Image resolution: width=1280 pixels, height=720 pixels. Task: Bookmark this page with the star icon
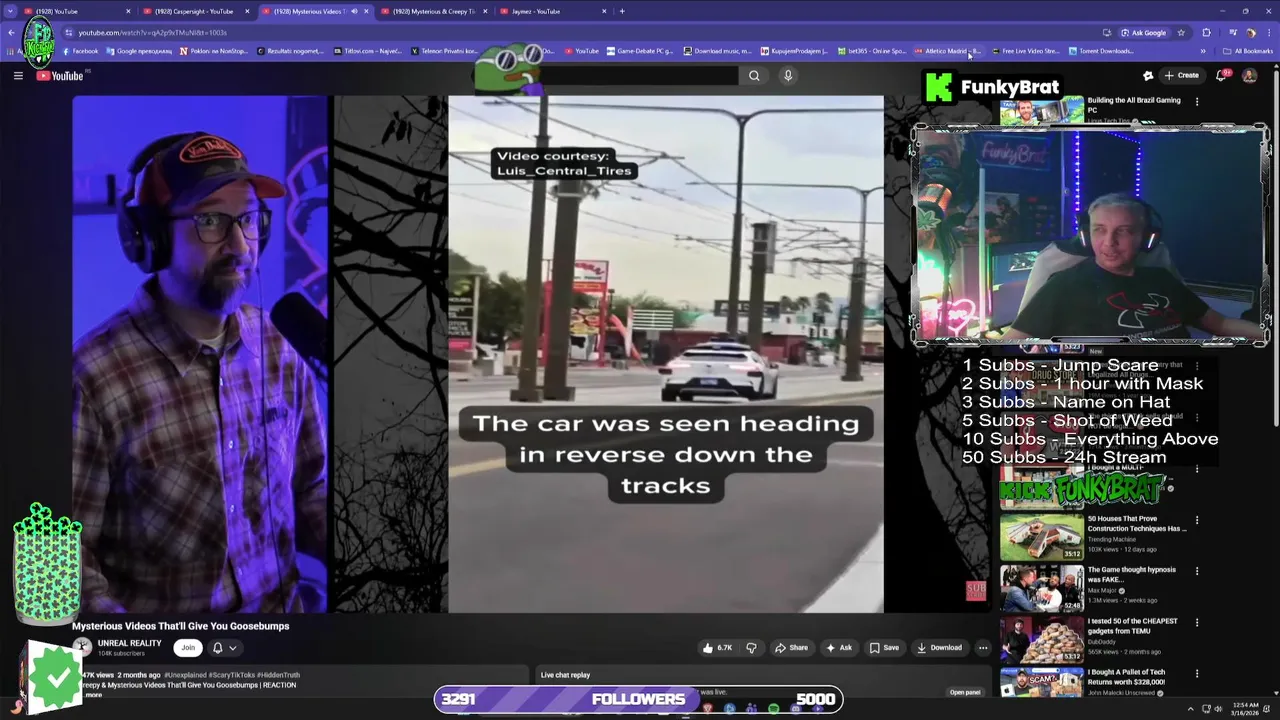(1181, 33)
